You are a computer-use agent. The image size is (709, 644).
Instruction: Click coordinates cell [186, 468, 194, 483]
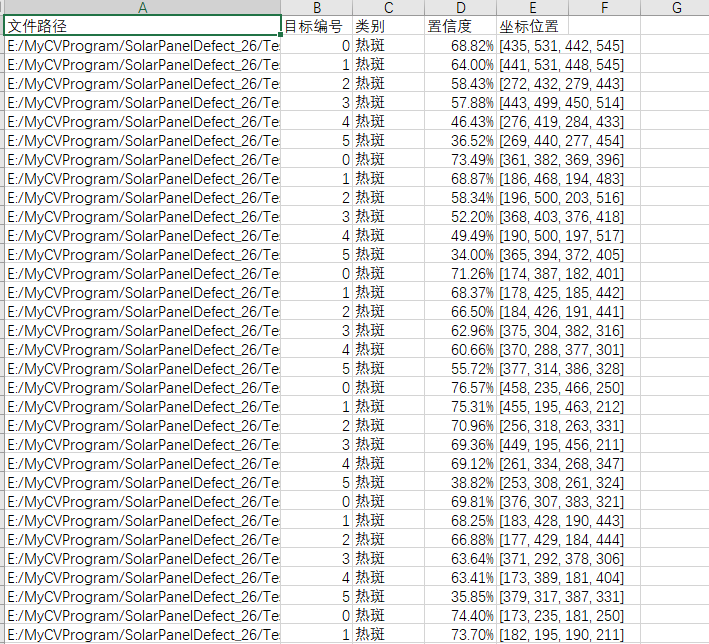click(561, 178)
